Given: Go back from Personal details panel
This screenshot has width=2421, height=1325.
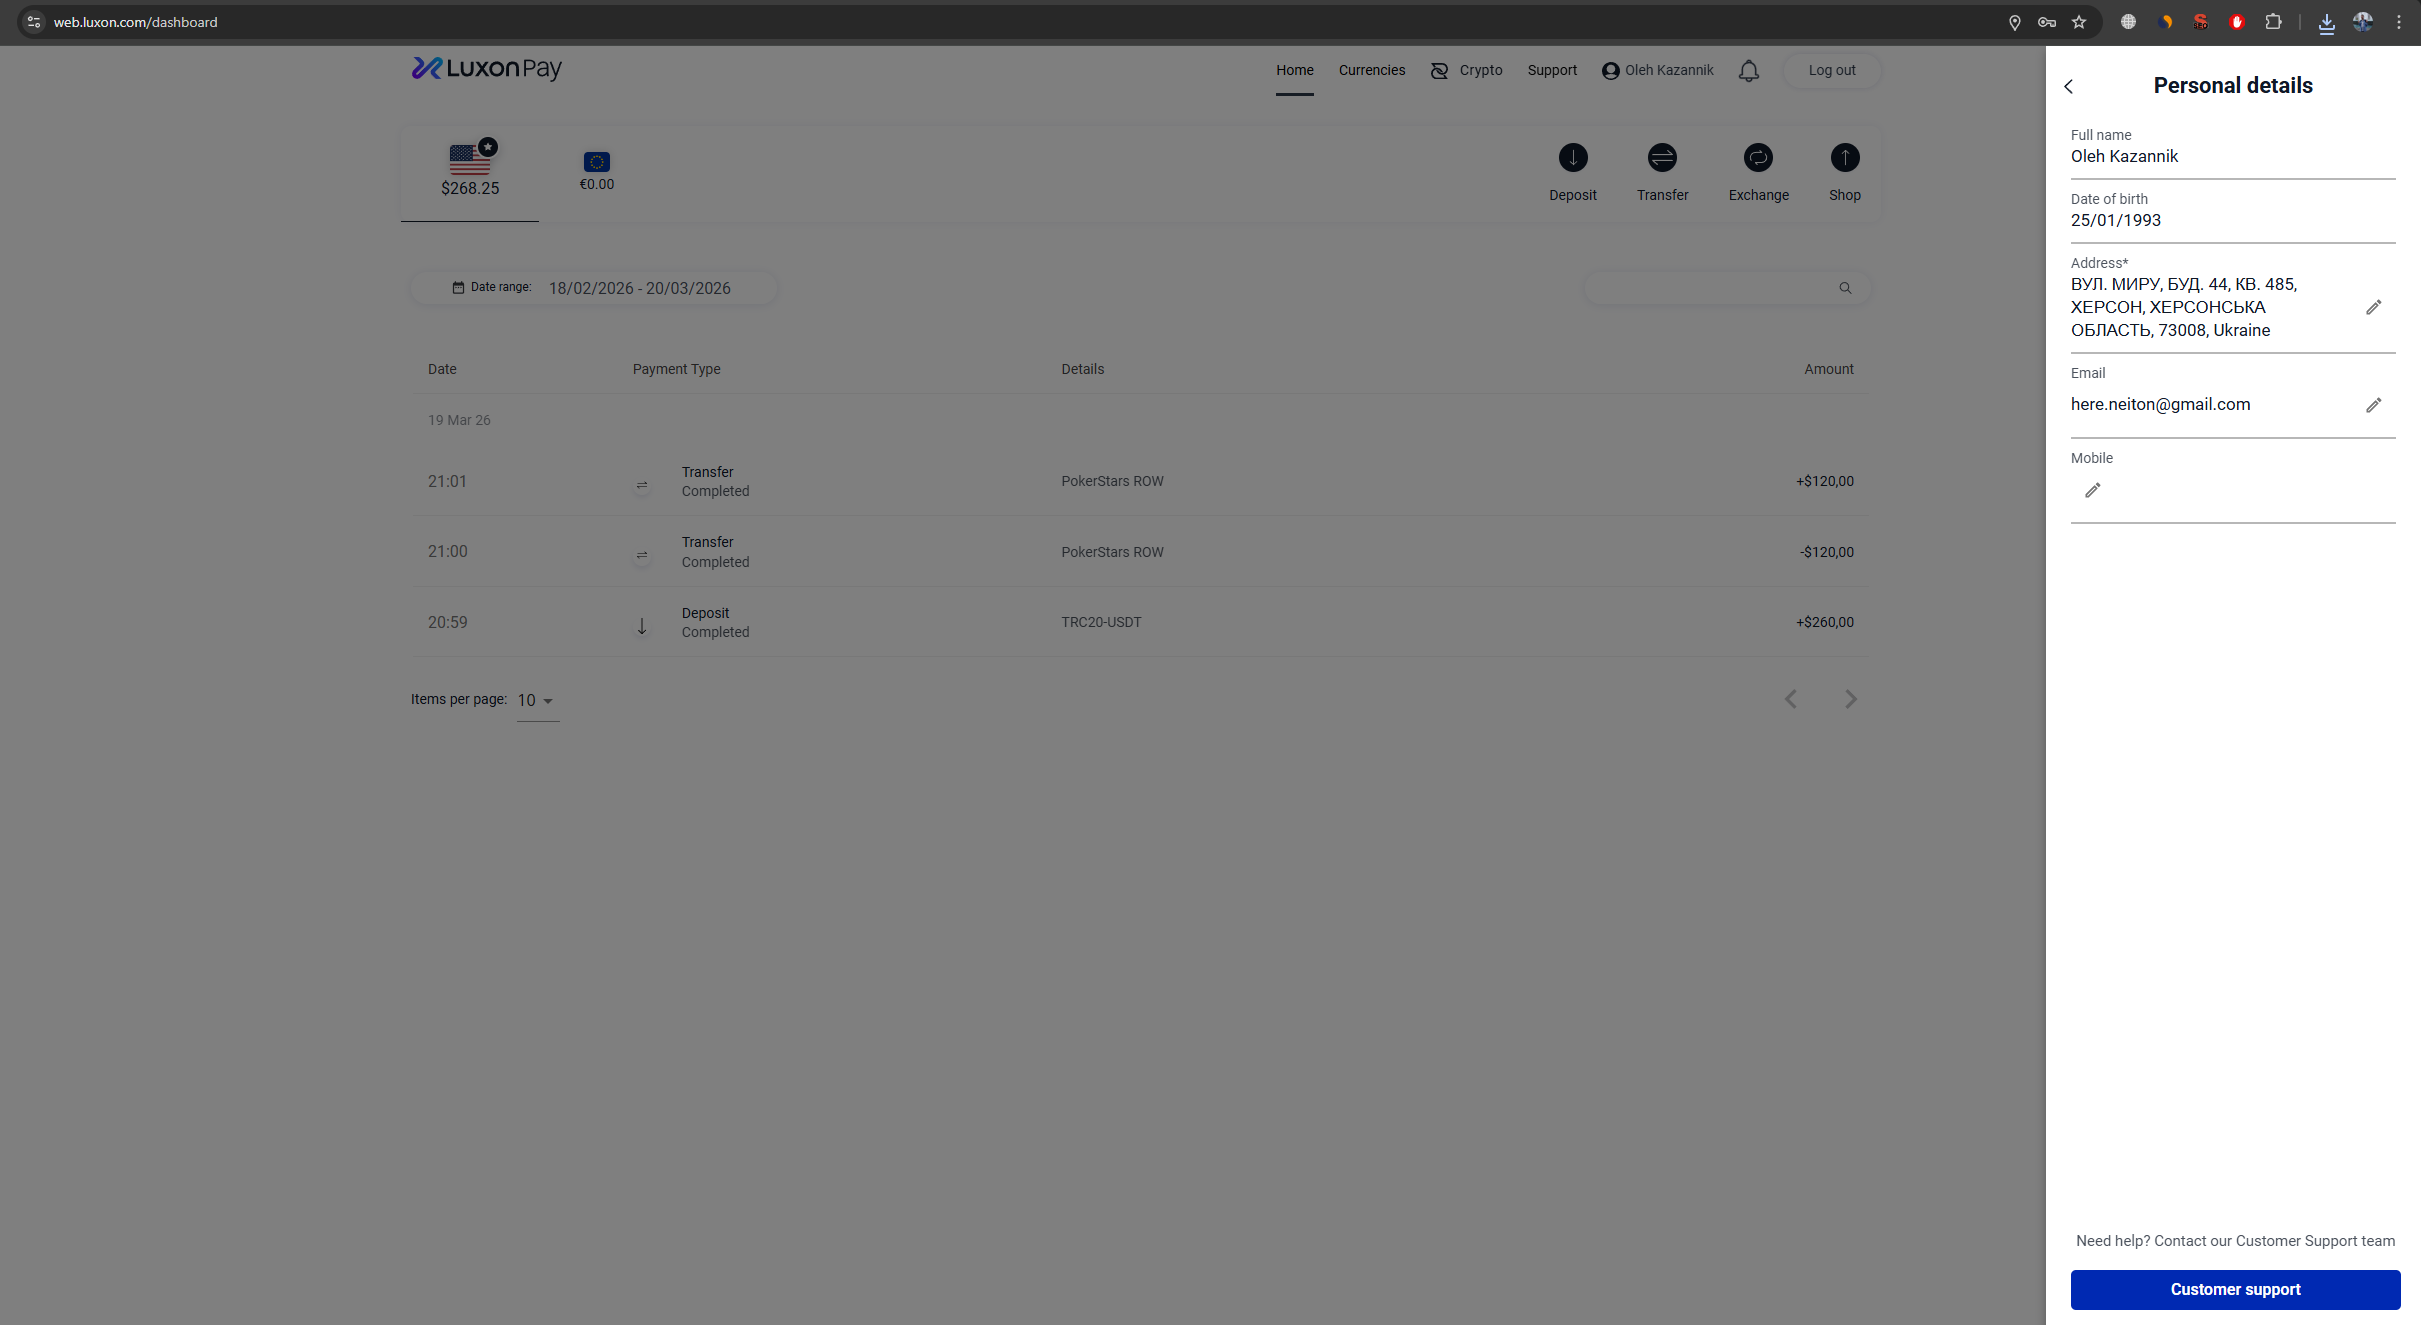Looking at the screenshot, I should pyautogui.click(x=2069, y=87).
